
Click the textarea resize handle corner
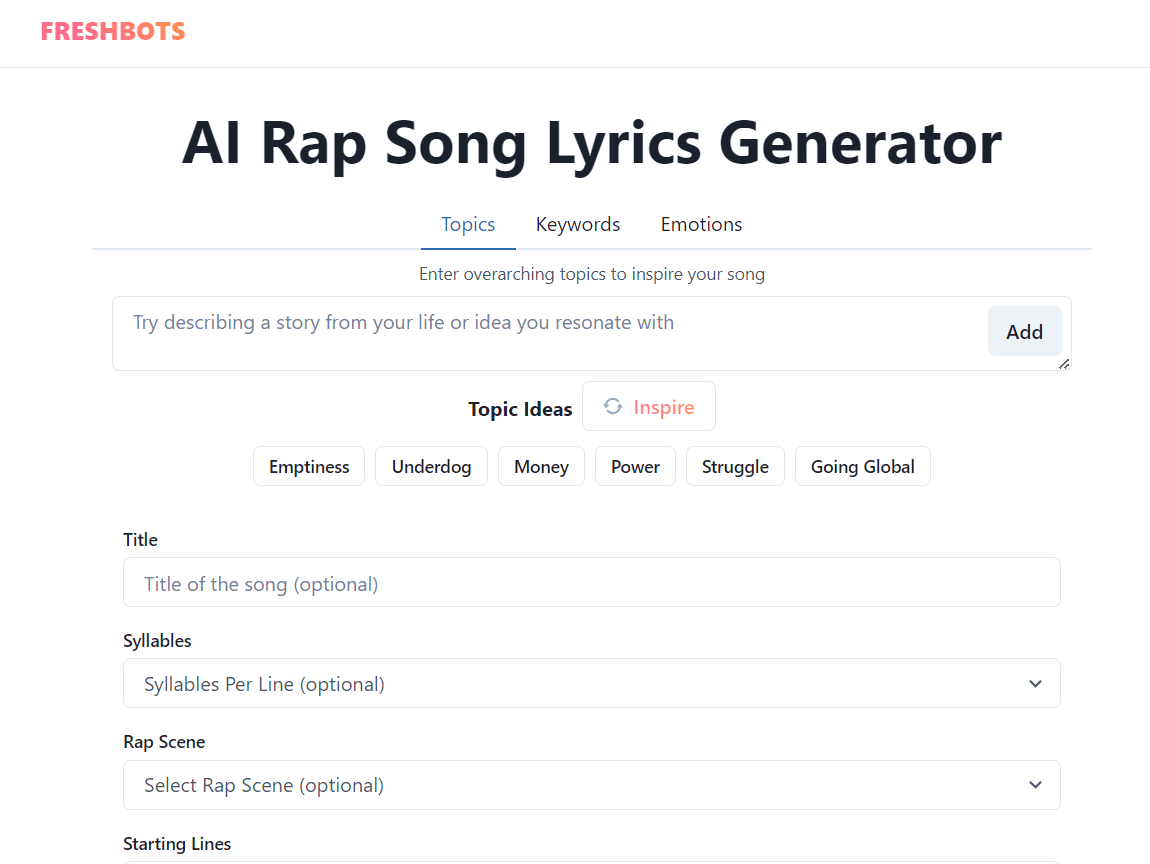(x=1064, y=364)
